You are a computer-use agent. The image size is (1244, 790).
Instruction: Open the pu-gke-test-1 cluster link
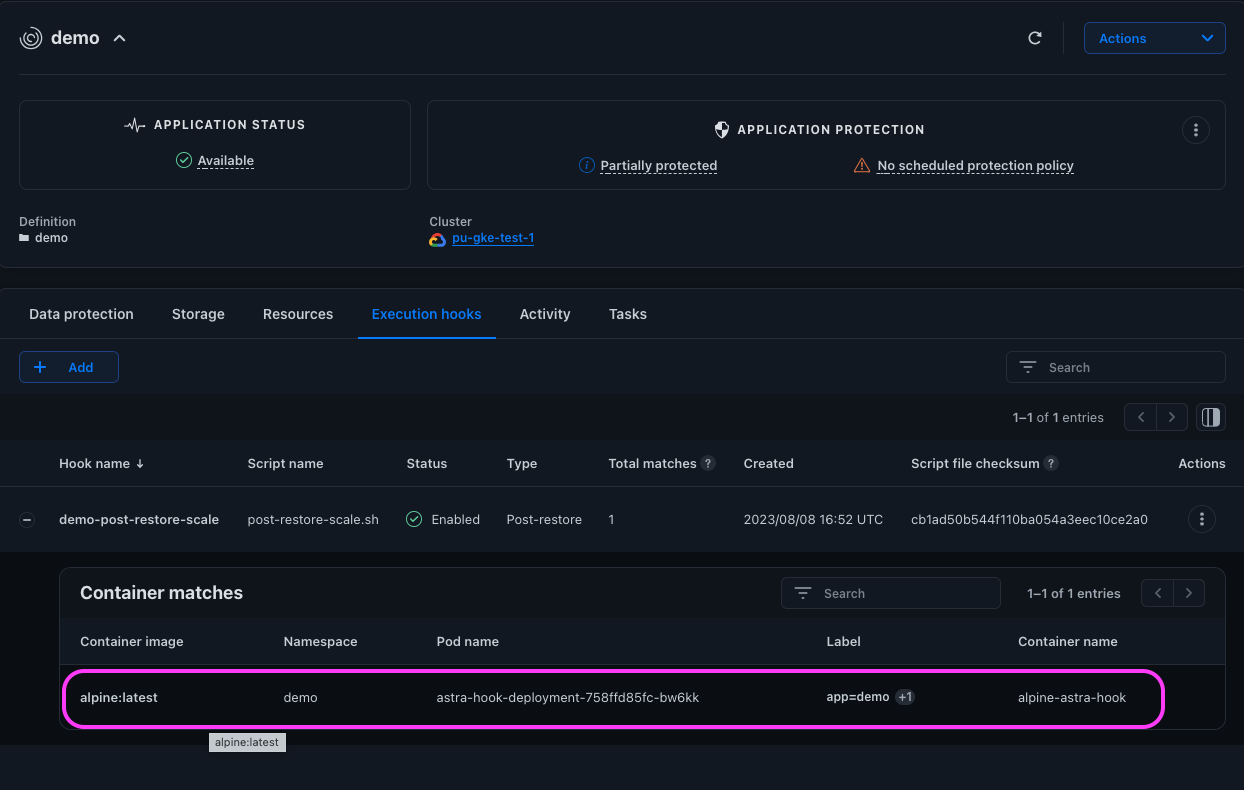[x=492, y=238]
